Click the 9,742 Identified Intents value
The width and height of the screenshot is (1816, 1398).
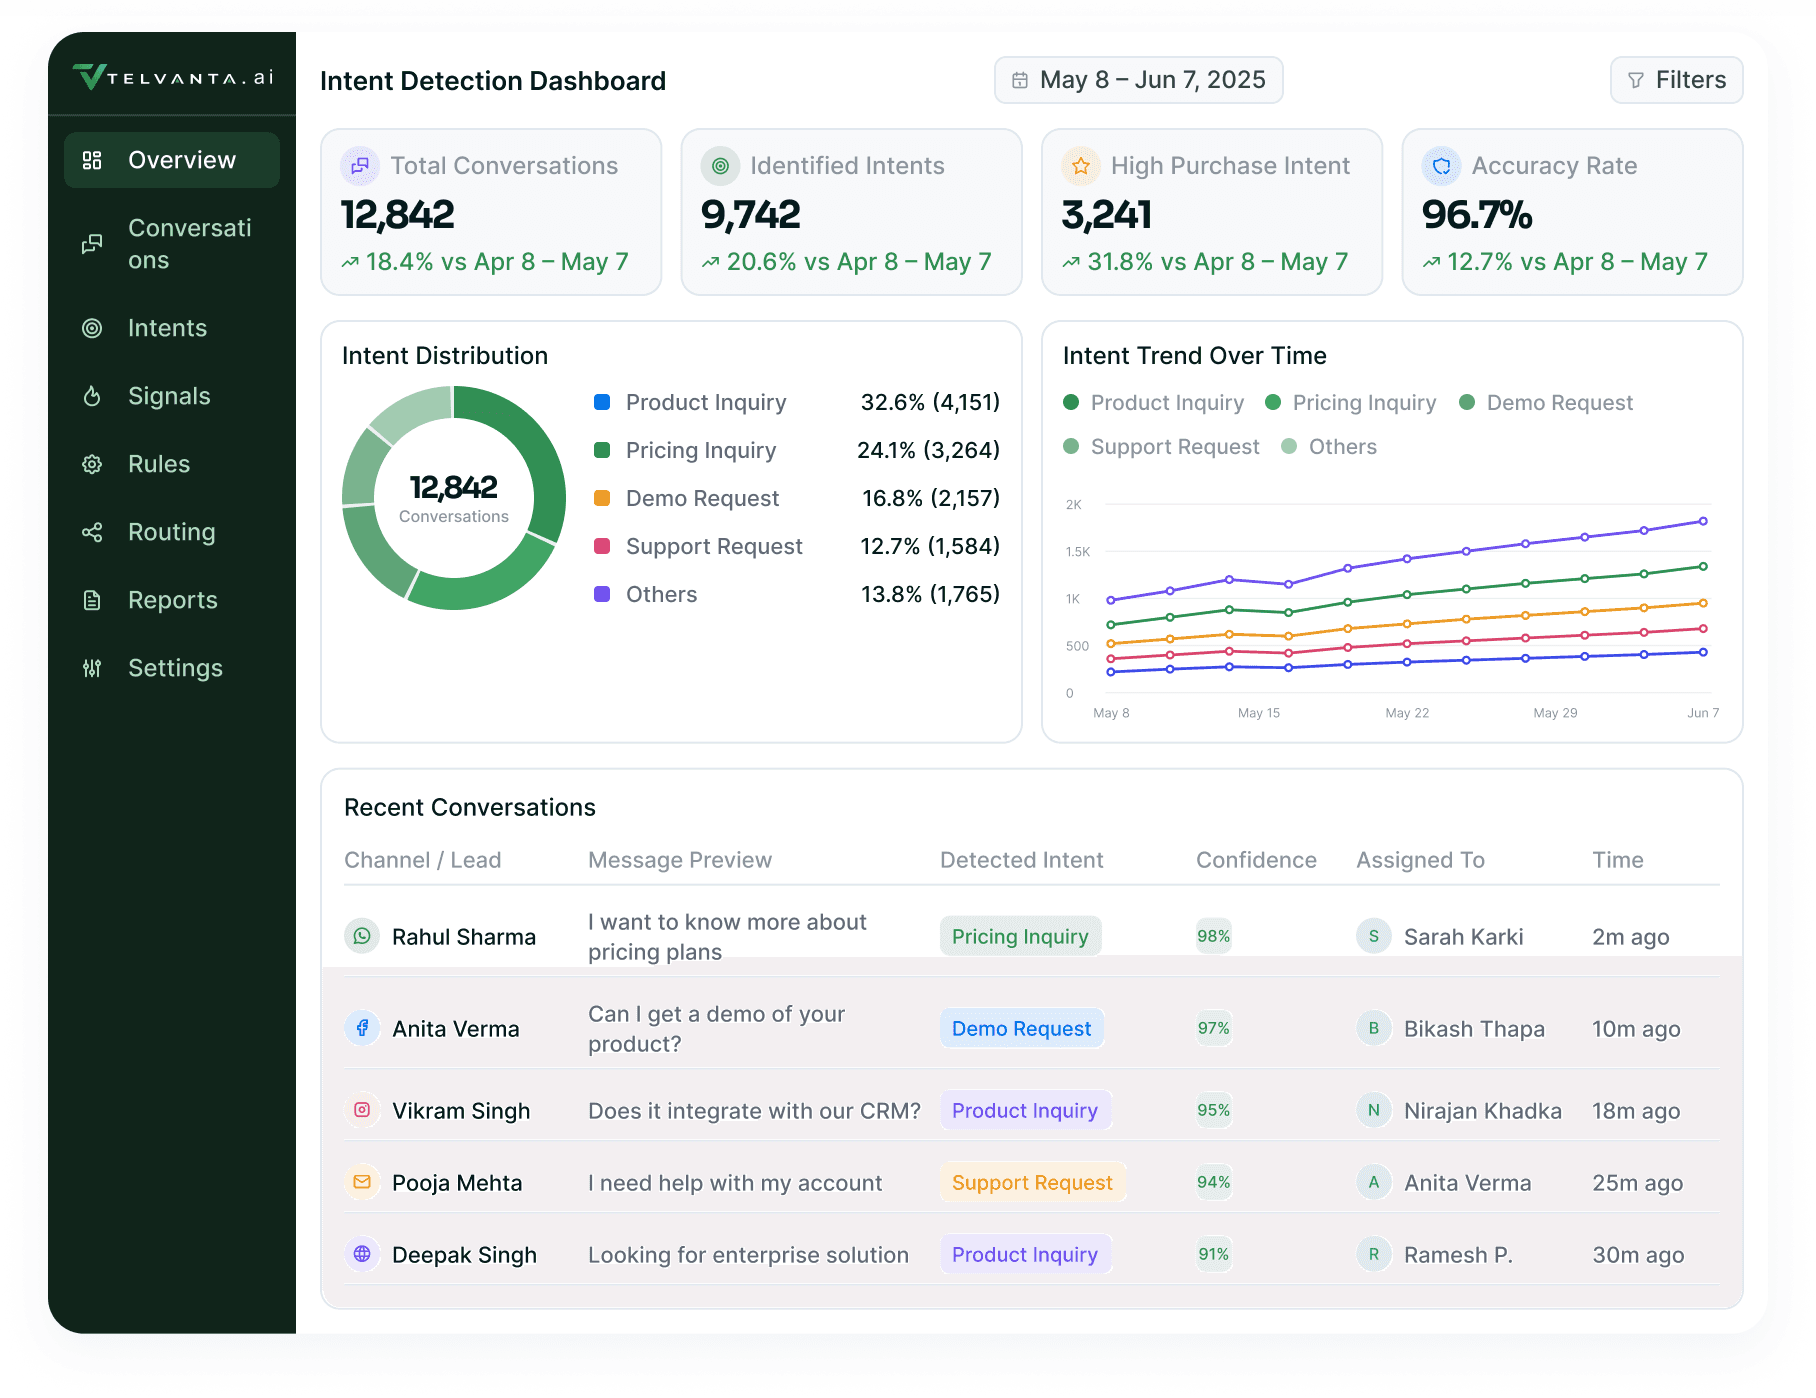coord(751,214)
